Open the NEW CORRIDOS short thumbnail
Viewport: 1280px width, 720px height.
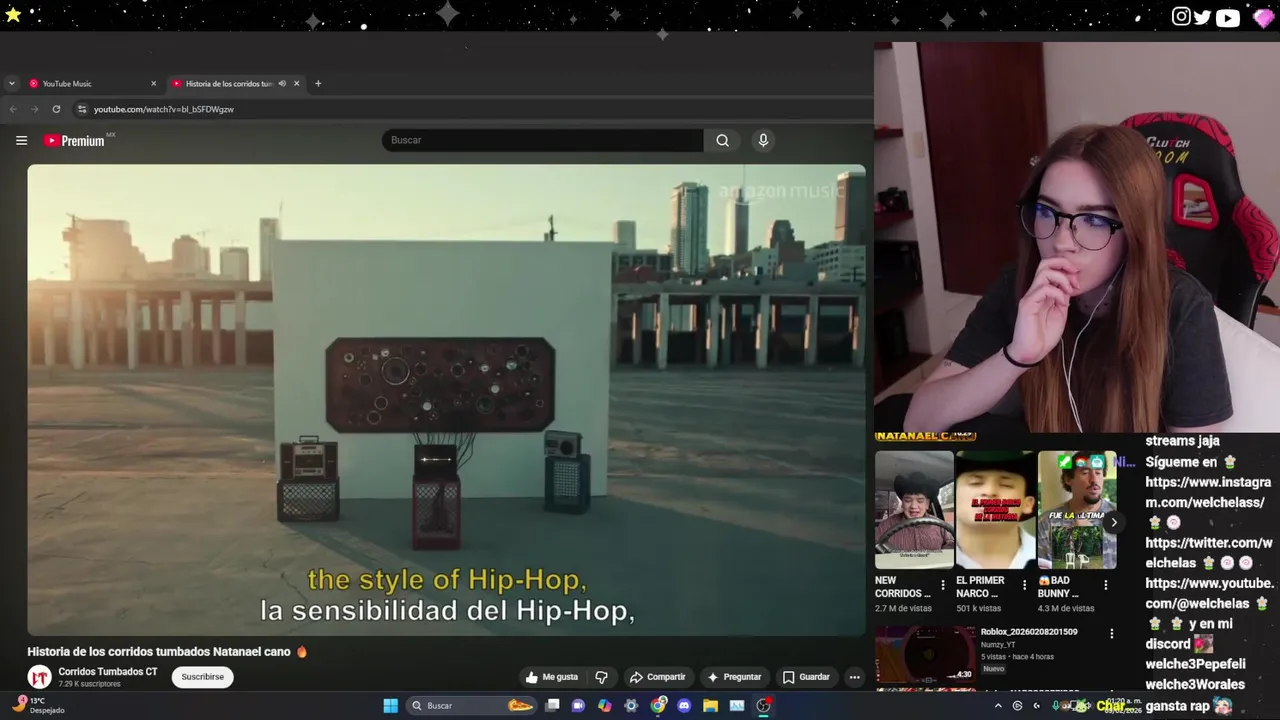point(914,510)
